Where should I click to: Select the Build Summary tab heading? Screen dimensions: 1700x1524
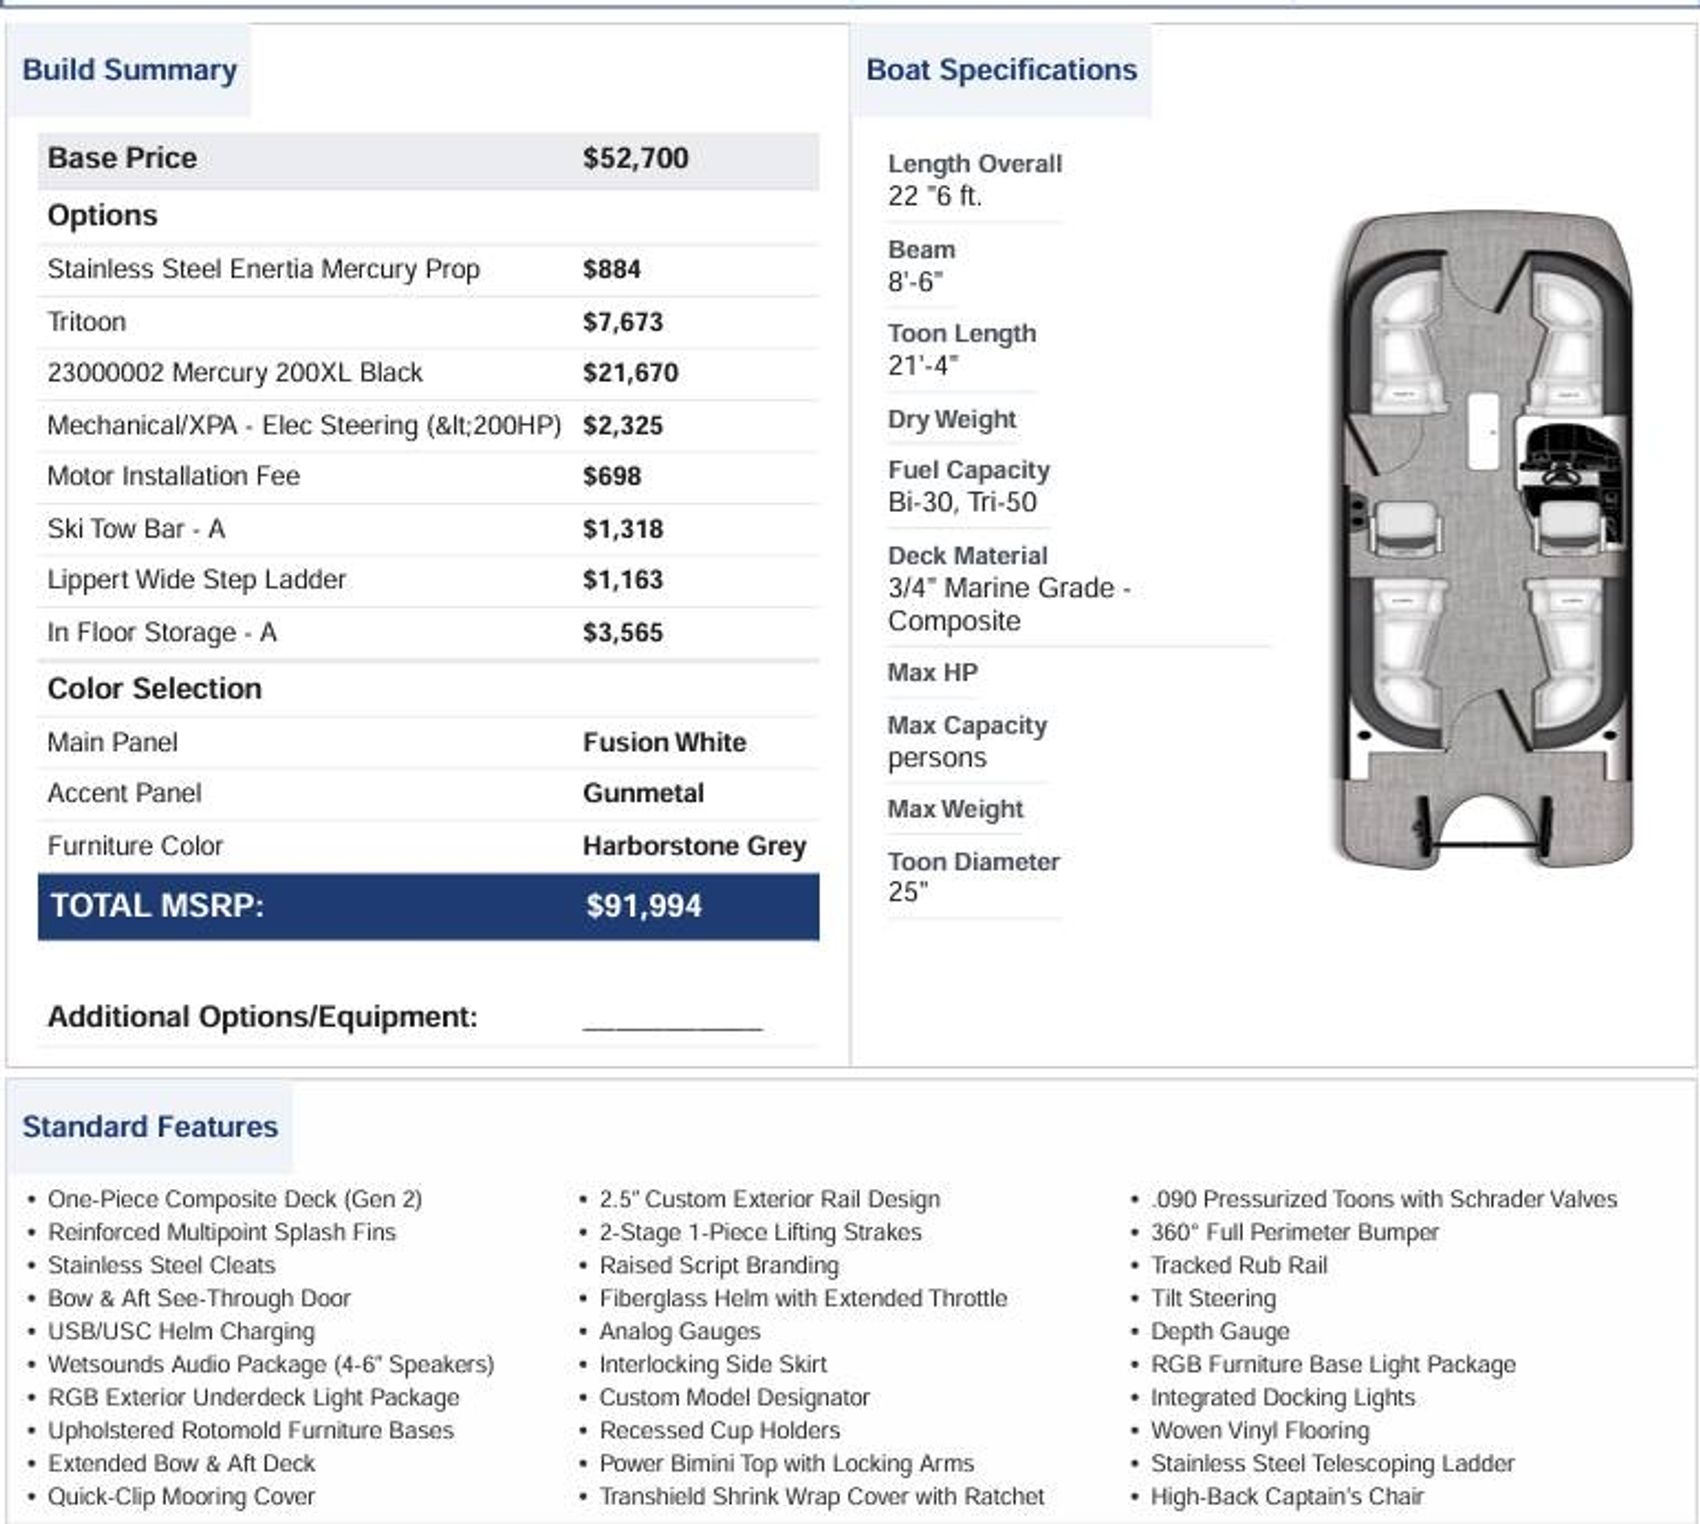tap(129, 70)
